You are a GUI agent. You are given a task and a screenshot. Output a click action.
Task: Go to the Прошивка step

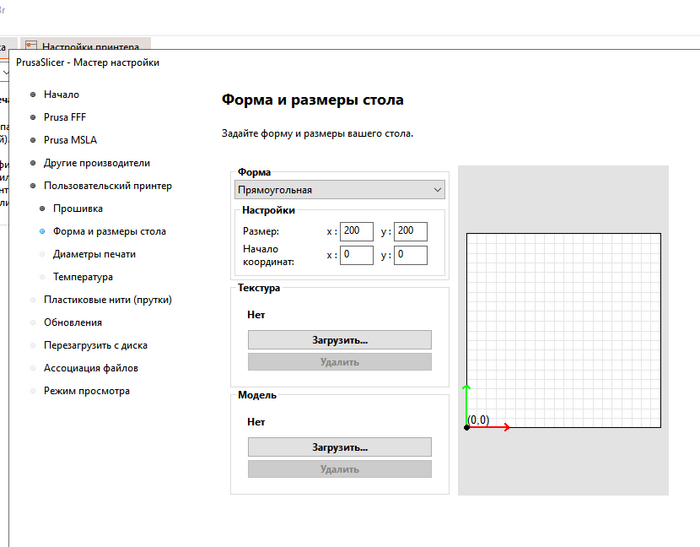coord(77,209)
